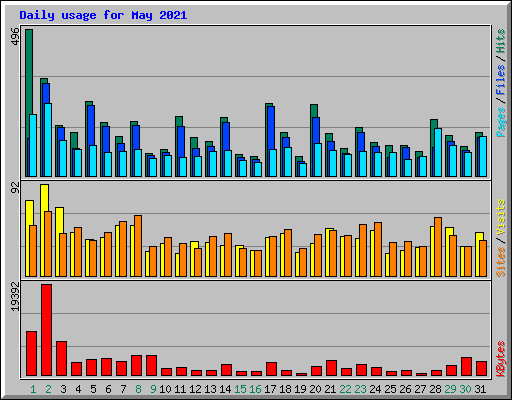The height and width of the screenshot is (400, 512).
Task: Click day 14 on the date axis
Action: [225, 389]
